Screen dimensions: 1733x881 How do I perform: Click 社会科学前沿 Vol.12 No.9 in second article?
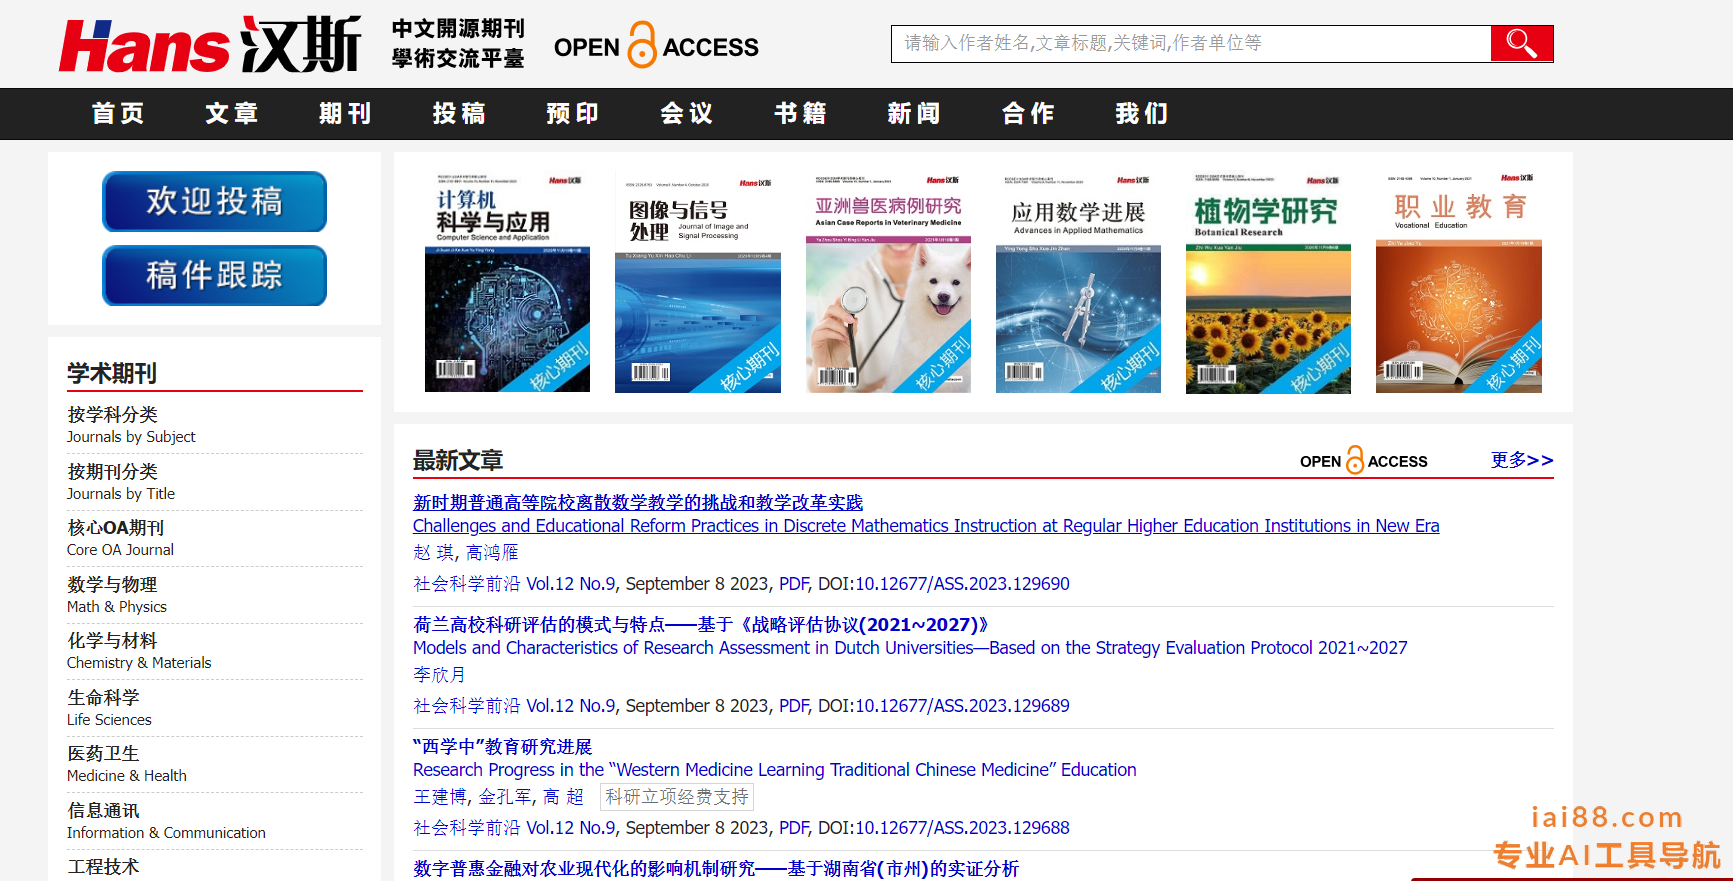coord(515,706)
